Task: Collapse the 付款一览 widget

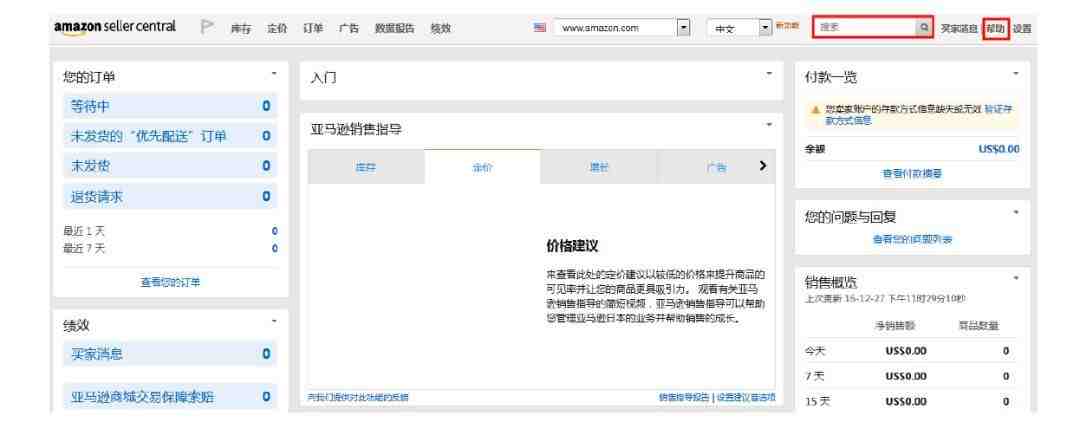Action: 1016,73
